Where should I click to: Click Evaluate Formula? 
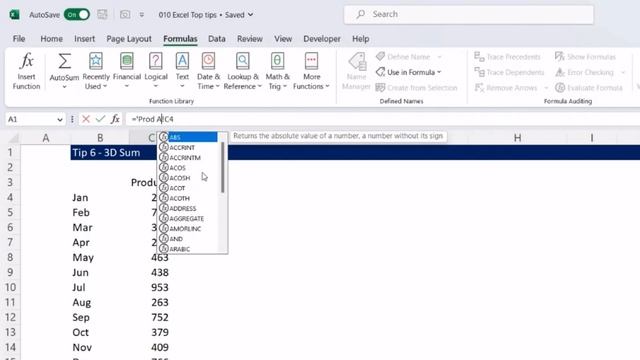589,88
